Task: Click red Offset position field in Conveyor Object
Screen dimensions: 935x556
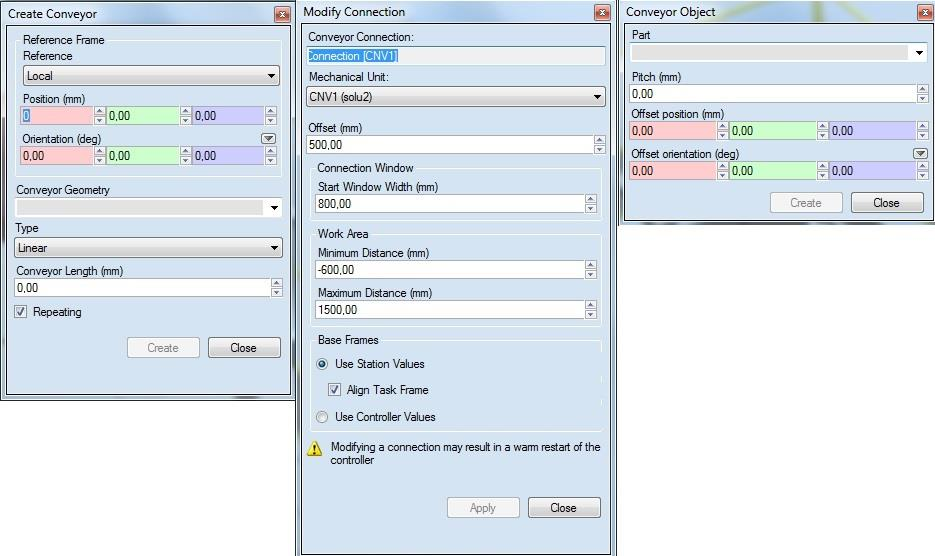Action: [673, 131]
